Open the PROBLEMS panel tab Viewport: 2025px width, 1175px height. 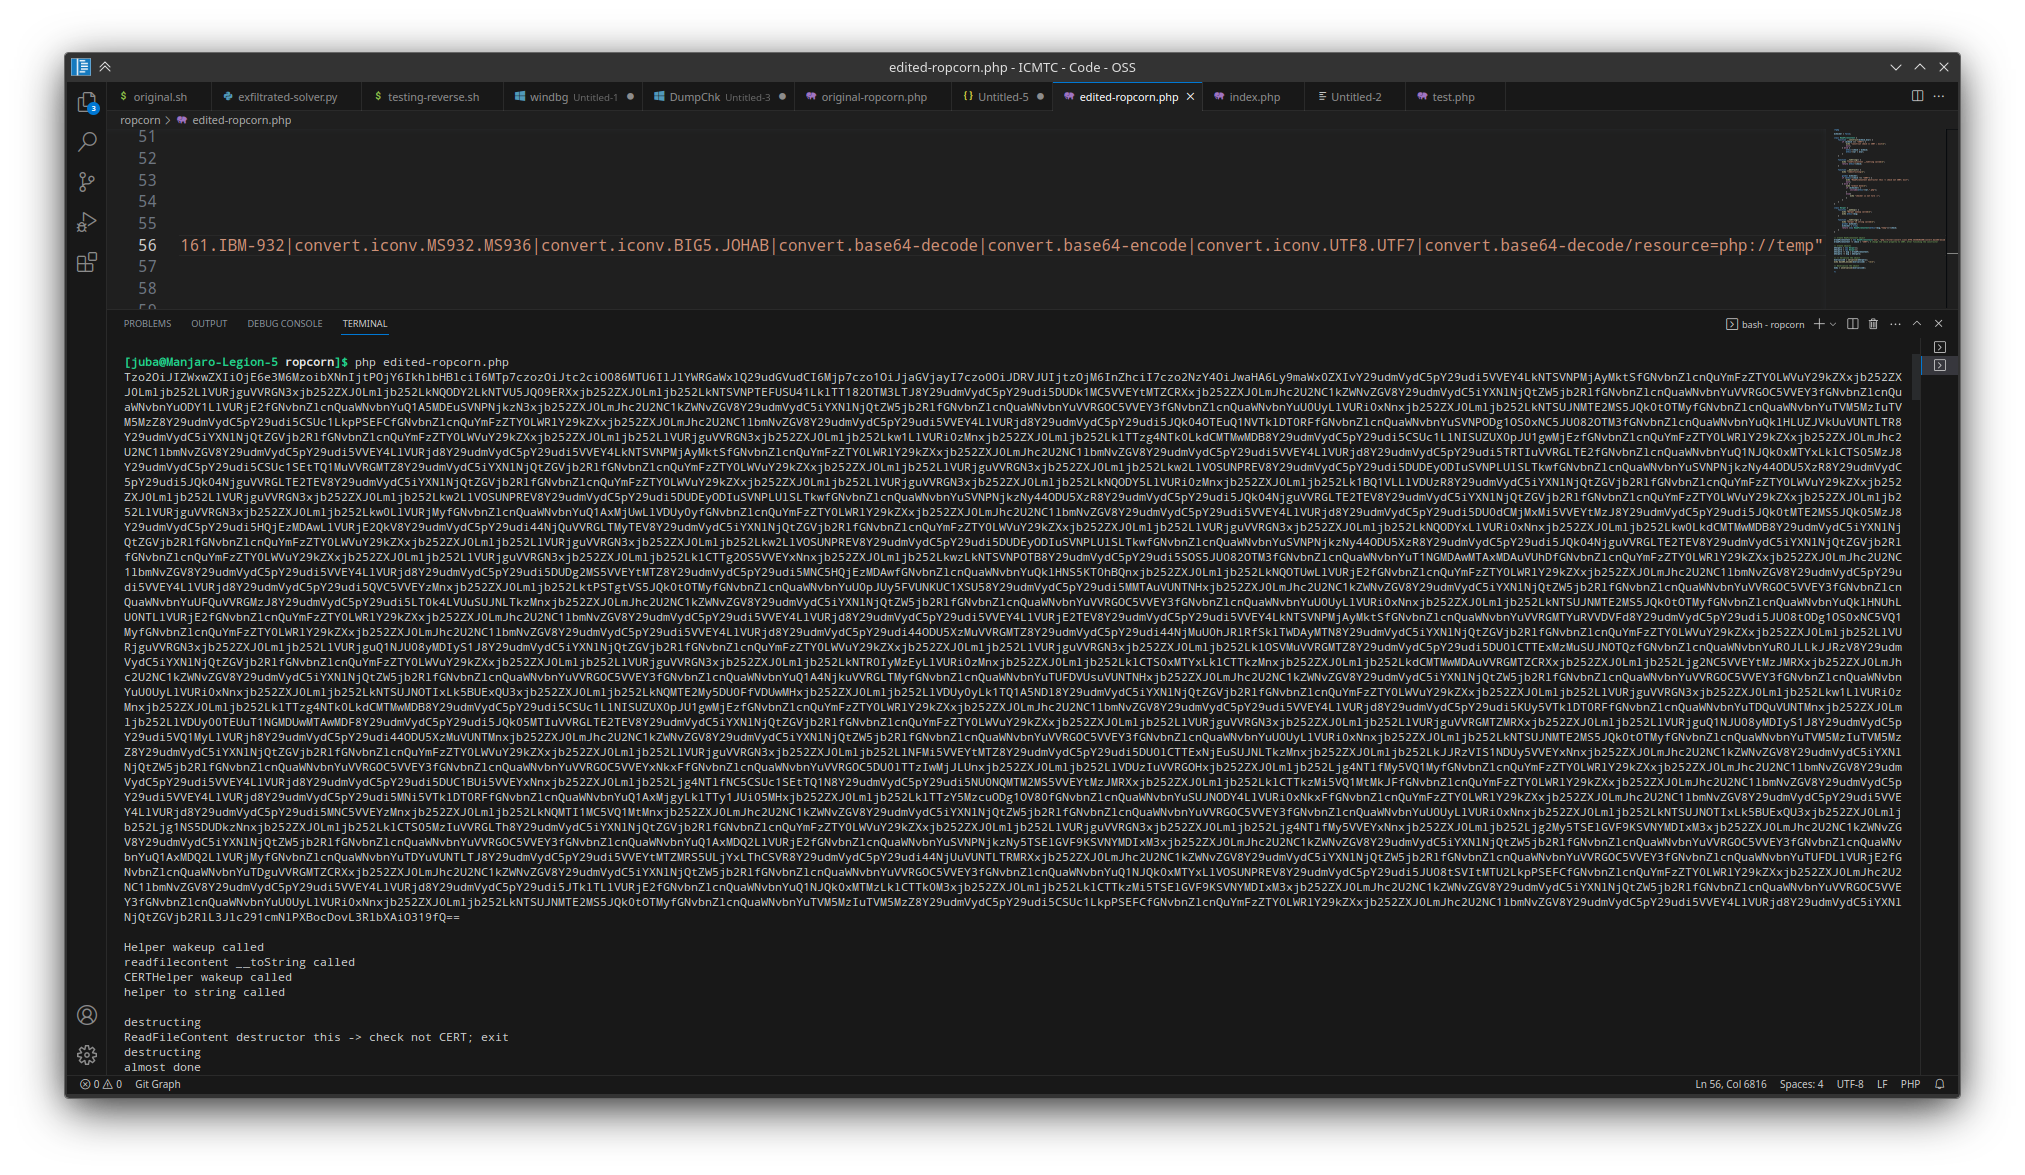point(147,324)
